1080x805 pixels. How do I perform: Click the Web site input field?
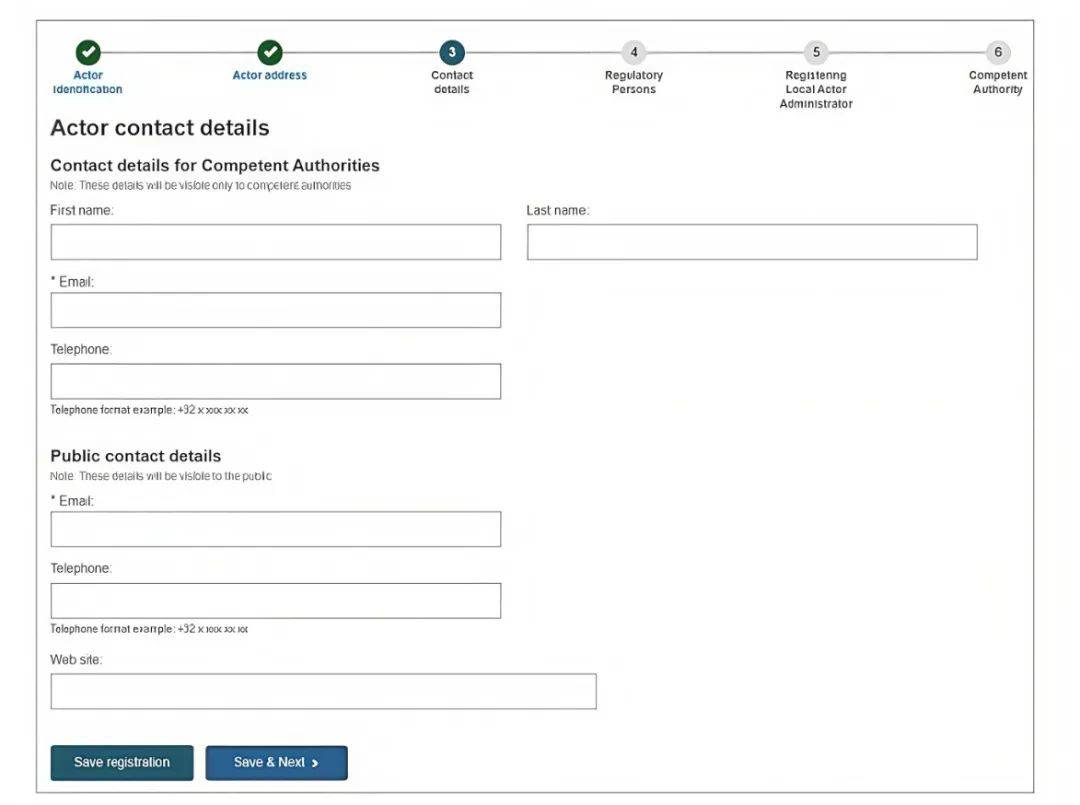tap(323, 691)
